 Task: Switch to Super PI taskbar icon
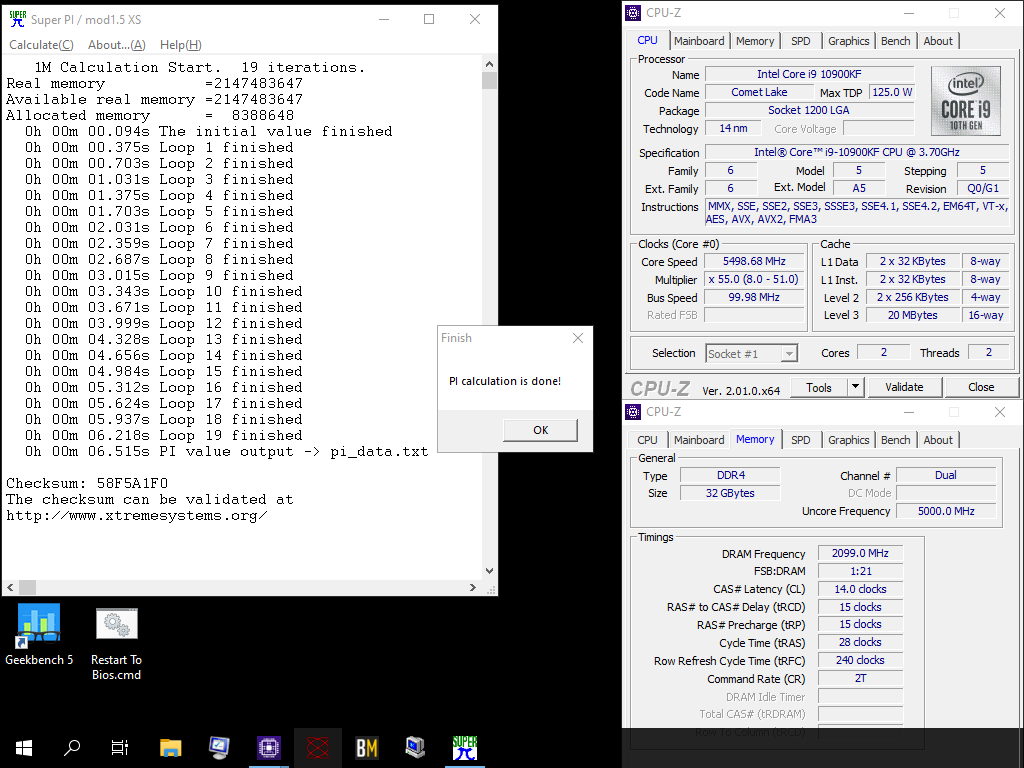[x=464, y=748]
